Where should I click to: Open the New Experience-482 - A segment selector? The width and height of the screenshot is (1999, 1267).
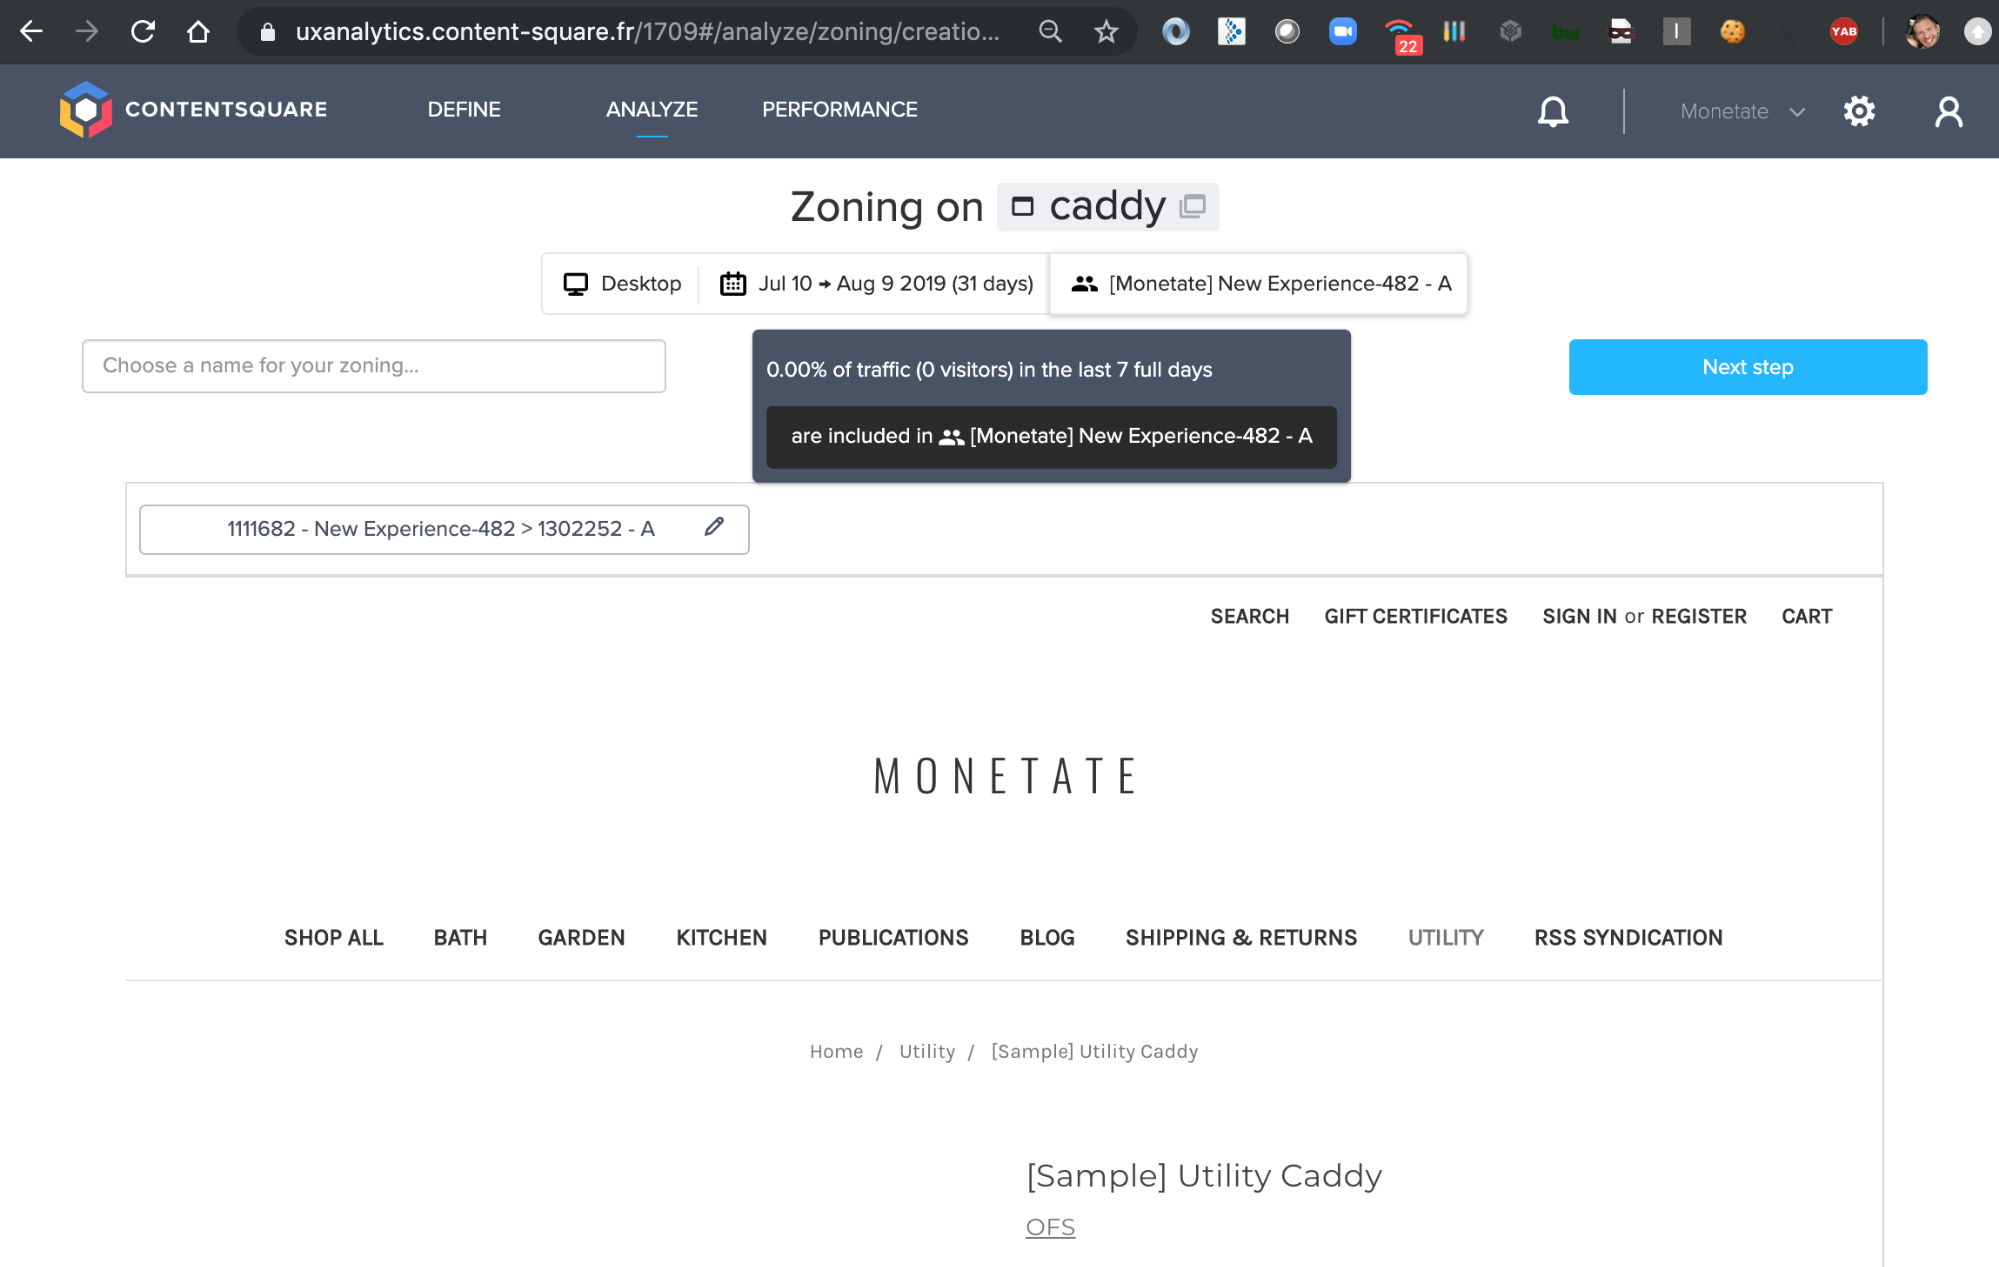point(1260,284)
